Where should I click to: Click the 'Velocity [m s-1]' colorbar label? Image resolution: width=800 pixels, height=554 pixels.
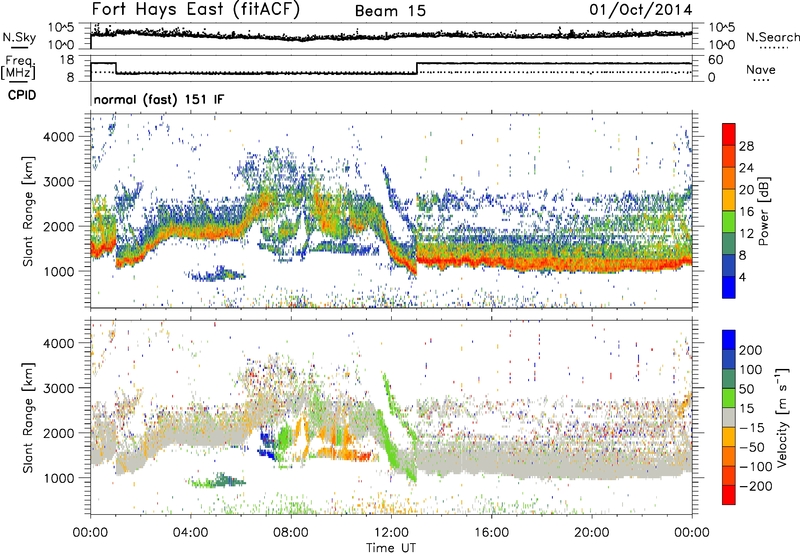point(782,417)
